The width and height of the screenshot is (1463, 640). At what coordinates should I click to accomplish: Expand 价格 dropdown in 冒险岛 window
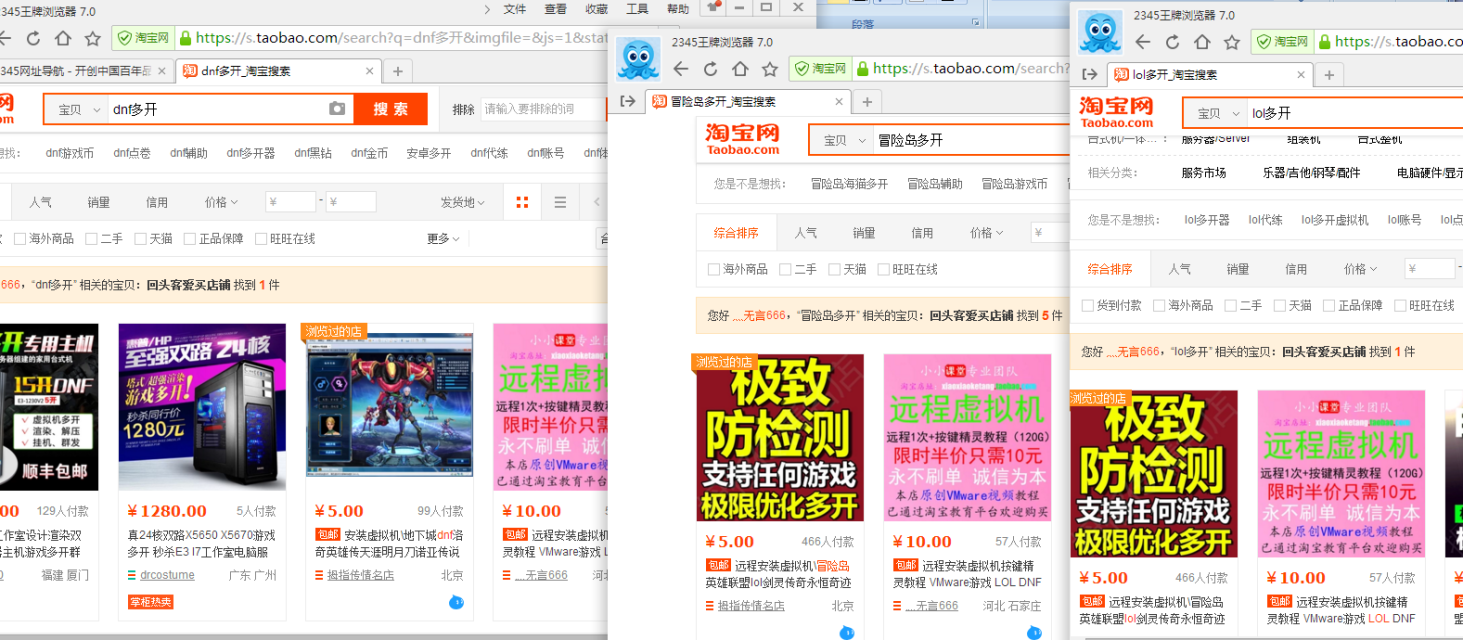[986, 232]
